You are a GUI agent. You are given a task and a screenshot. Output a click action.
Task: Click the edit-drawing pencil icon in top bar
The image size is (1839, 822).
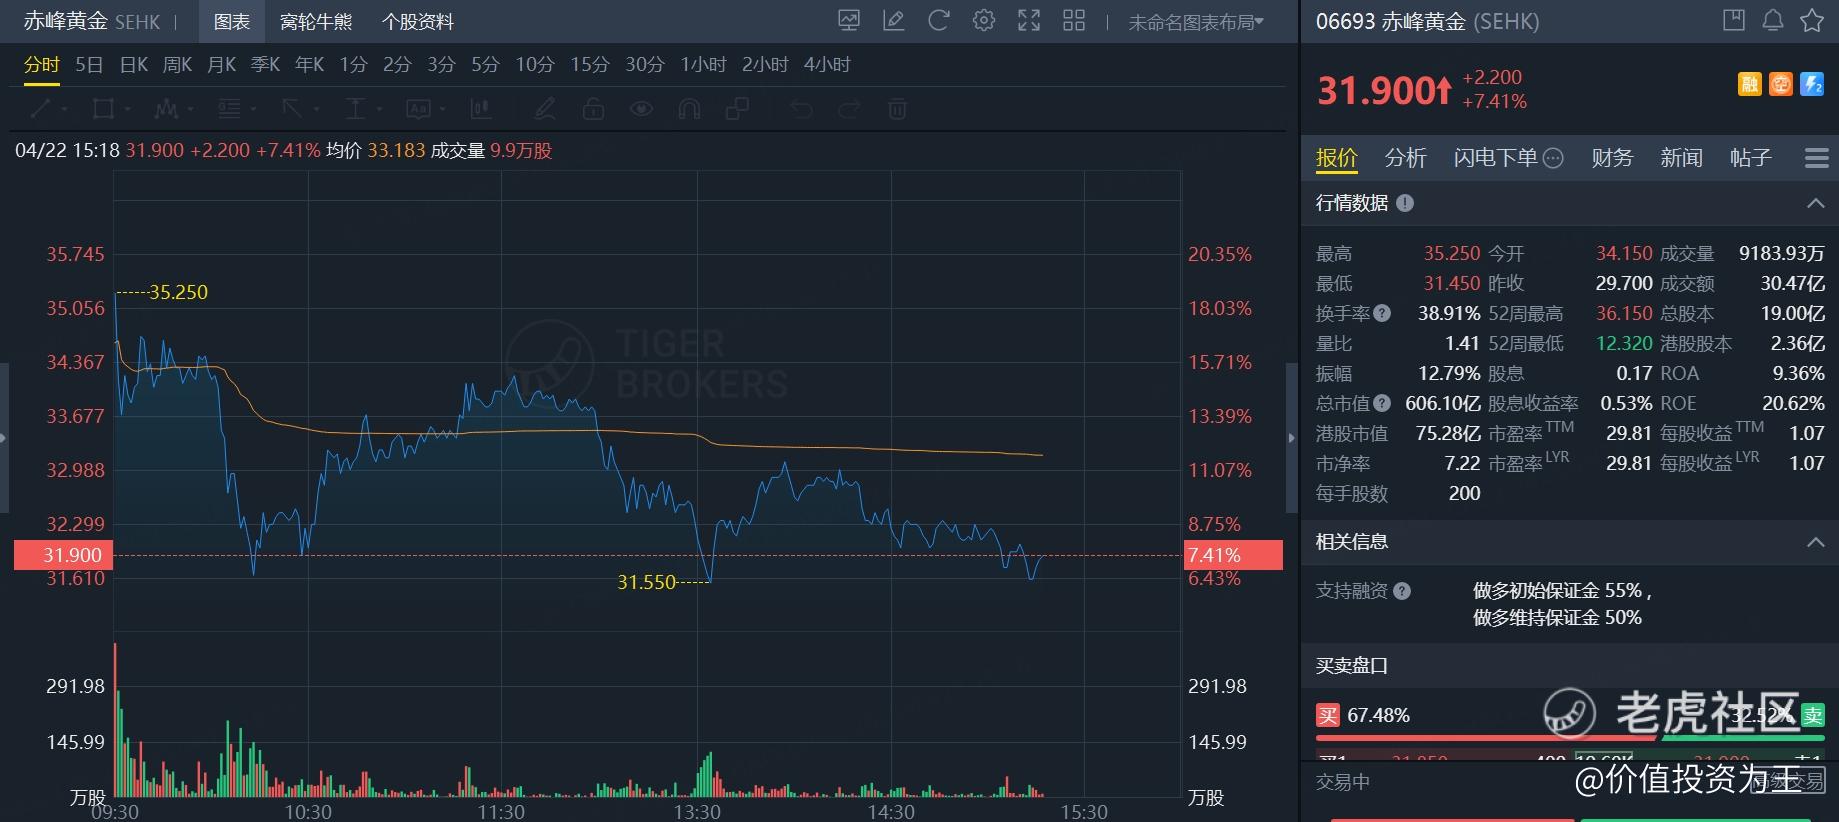[x=893, y=20]
